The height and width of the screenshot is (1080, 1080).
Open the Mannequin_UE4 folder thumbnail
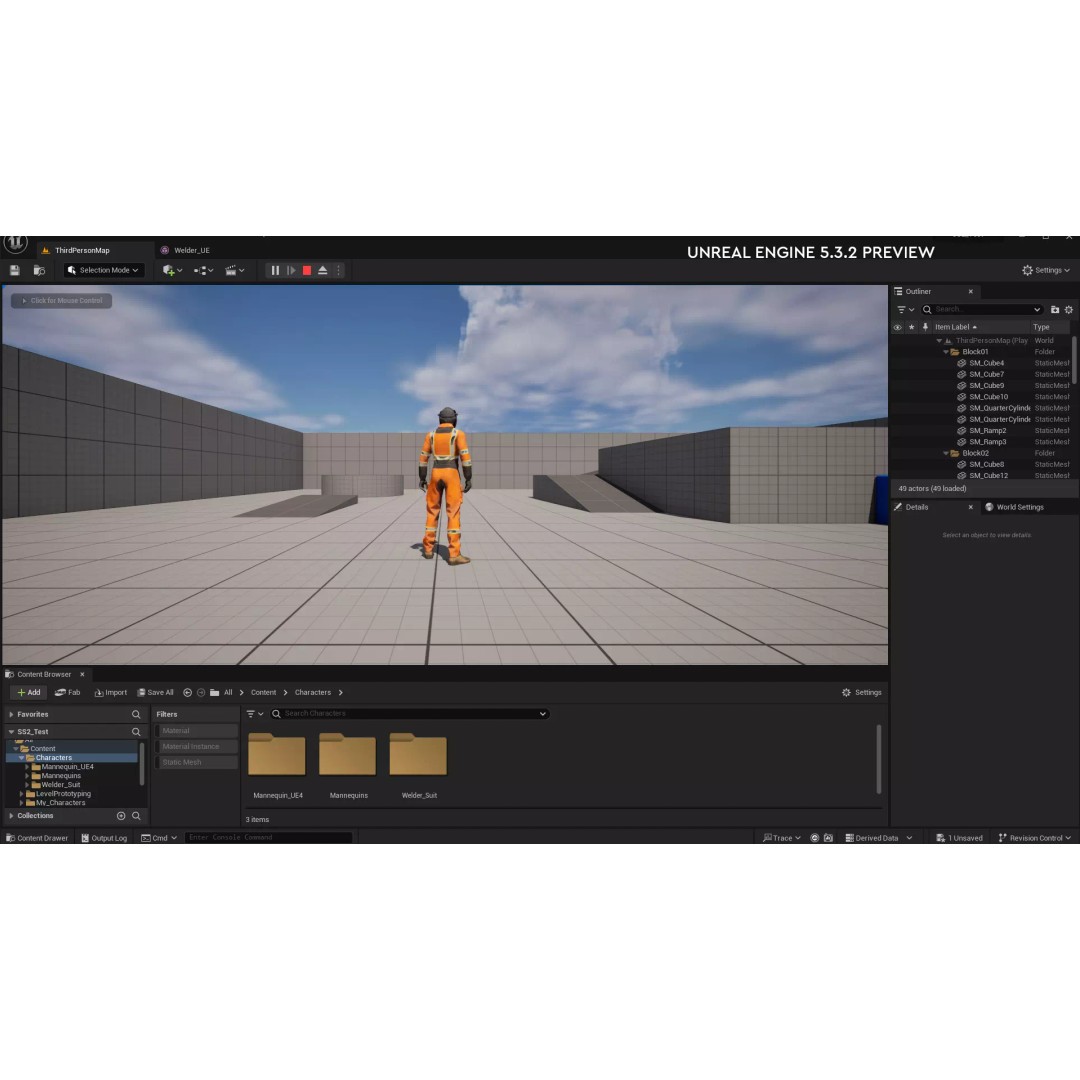click(x=277, y=755)
